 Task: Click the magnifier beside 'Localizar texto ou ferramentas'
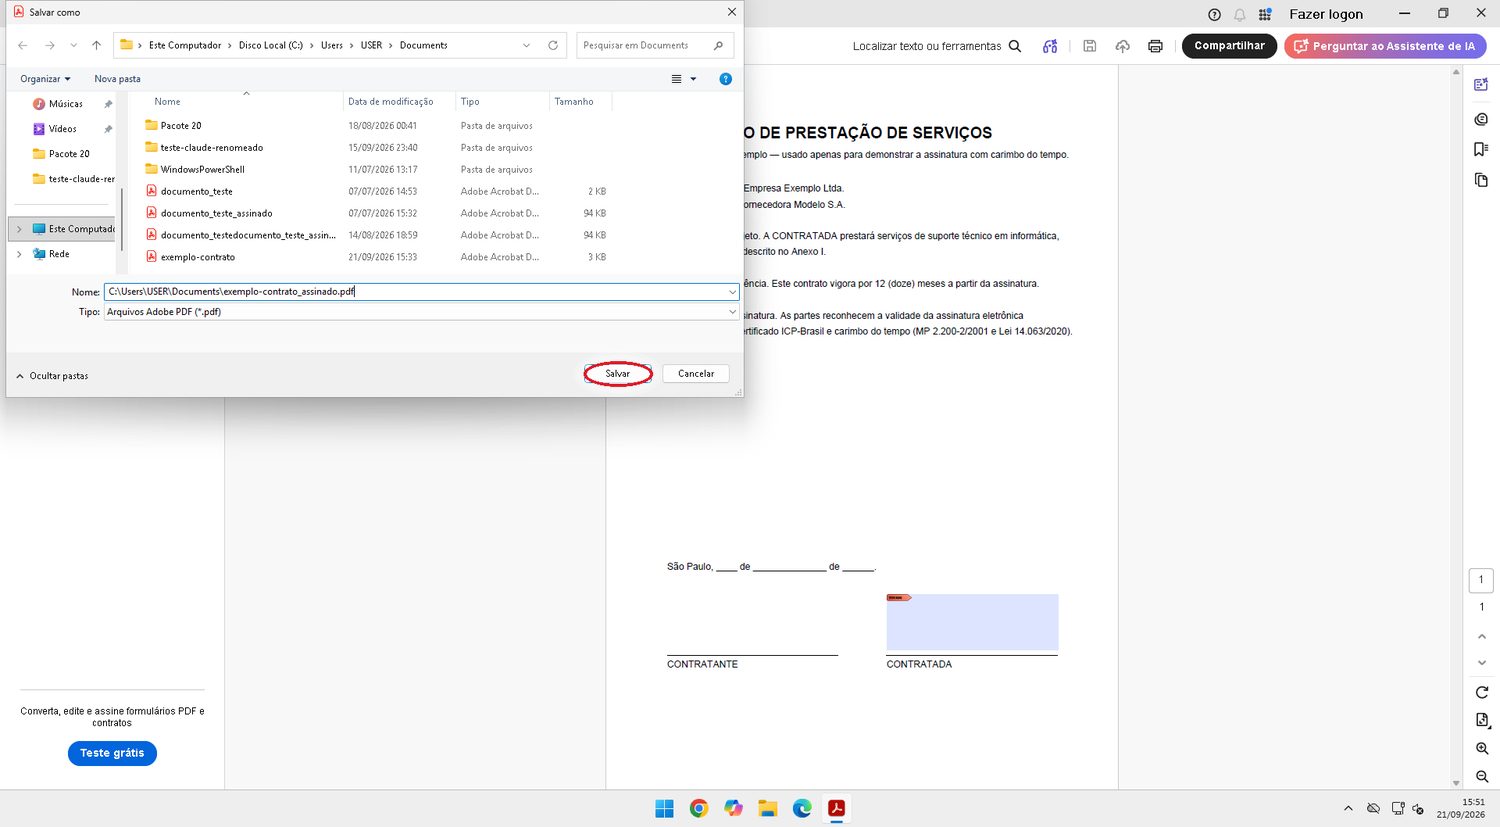click(x=1015, y=46)
